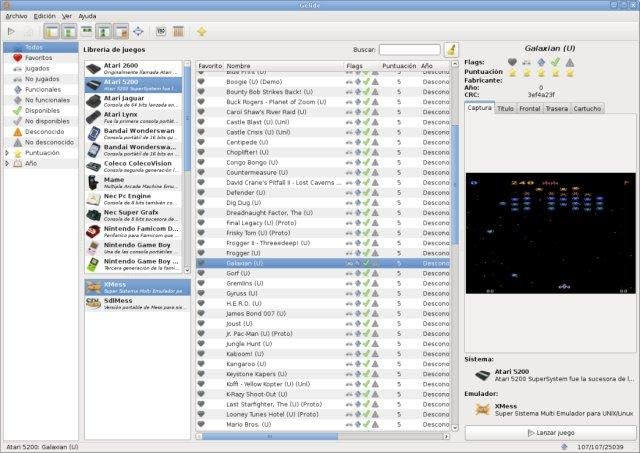Click the brown grid columns toolbar icon
The width and height of the screenshot is (640, 453).
click(178, 31)
